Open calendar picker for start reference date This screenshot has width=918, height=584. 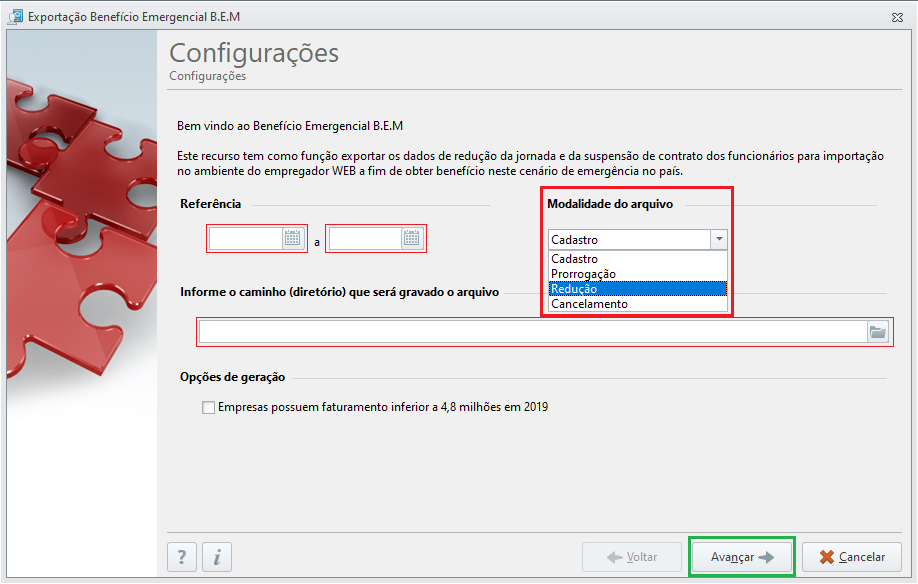coord(292,238)
